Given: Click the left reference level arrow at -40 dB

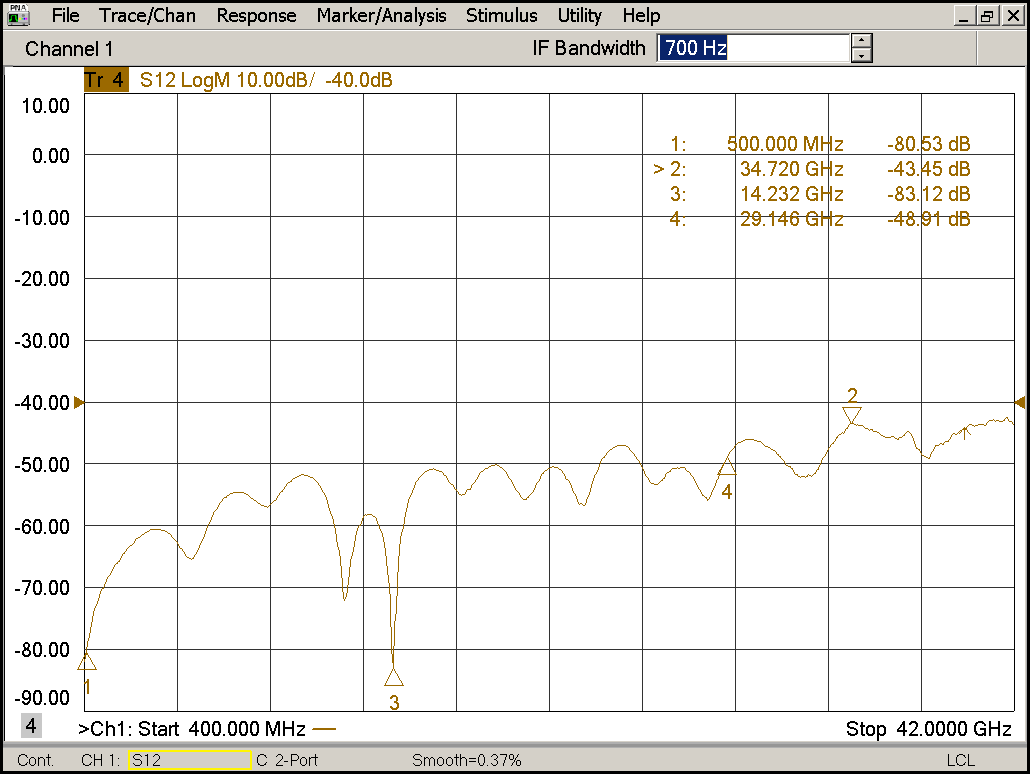Looking at the screenshot, I should 79,403.
